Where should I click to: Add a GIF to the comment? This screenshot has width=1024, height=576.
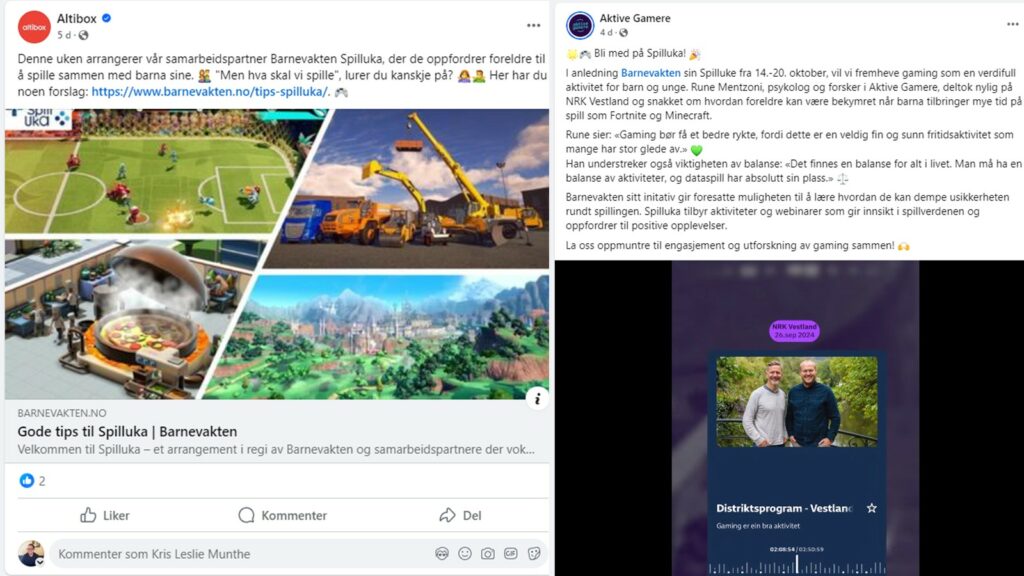click(x=511, y=554)
